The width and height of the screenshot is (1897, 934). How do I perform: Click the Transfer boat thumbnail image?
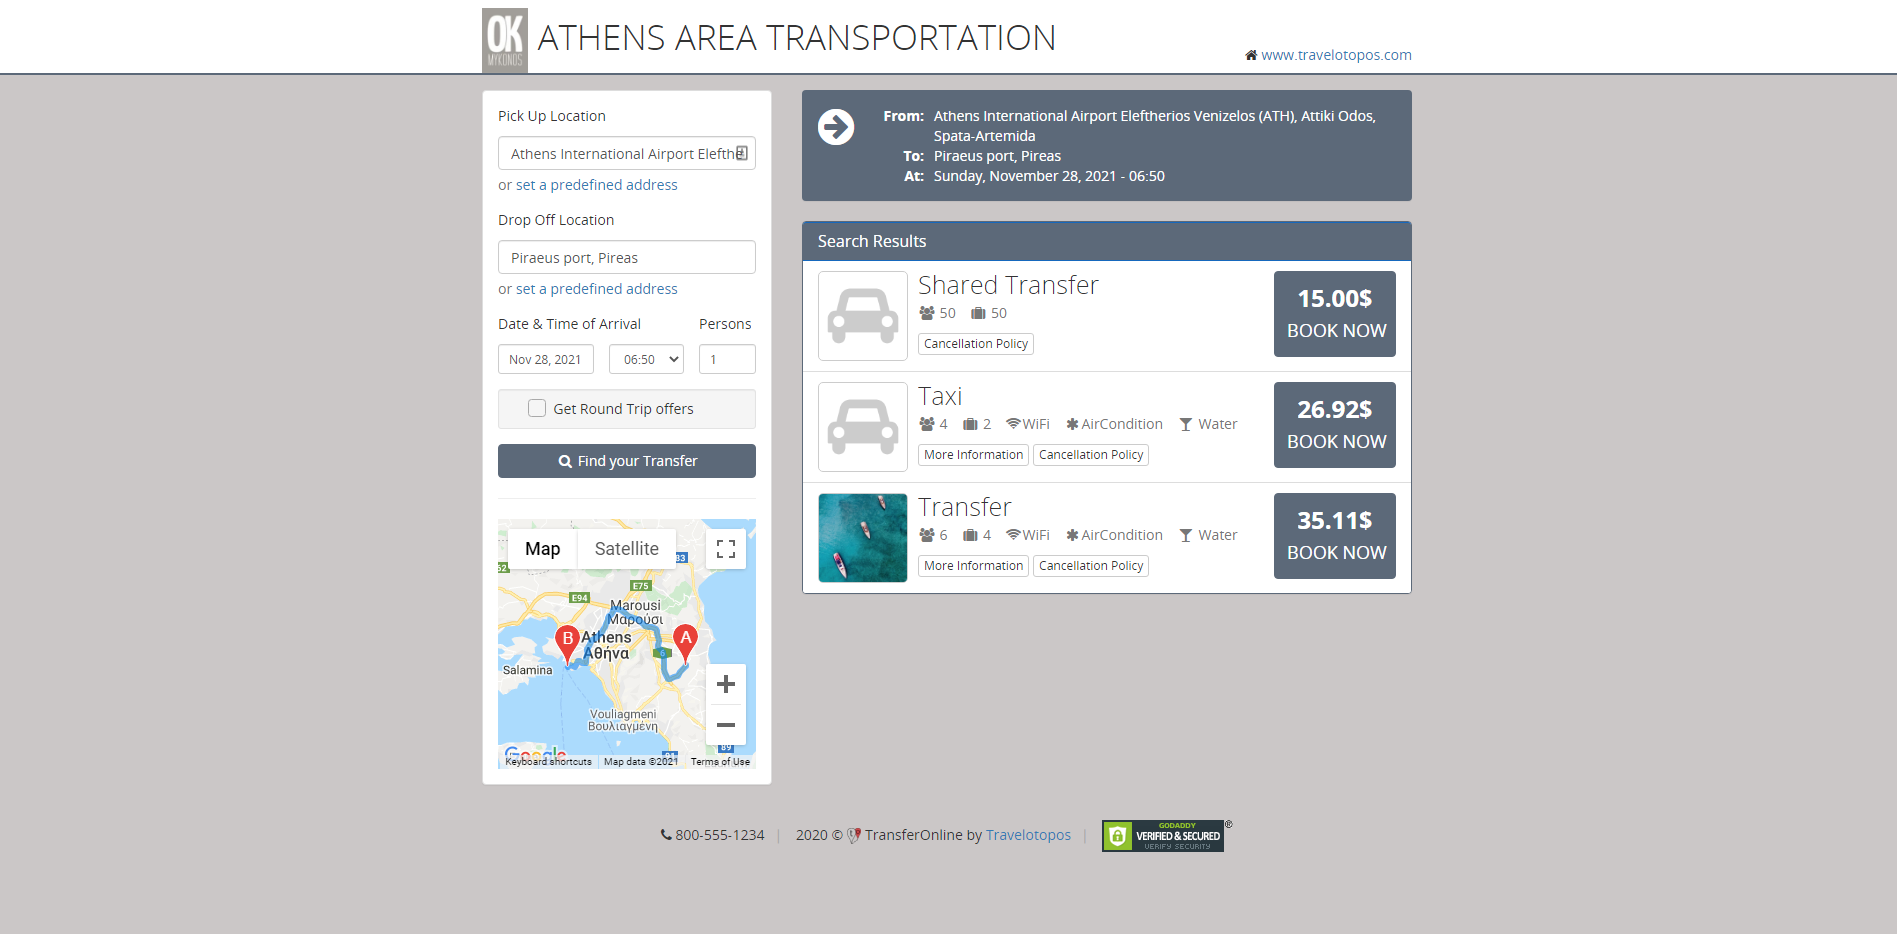tap(862, 538)
